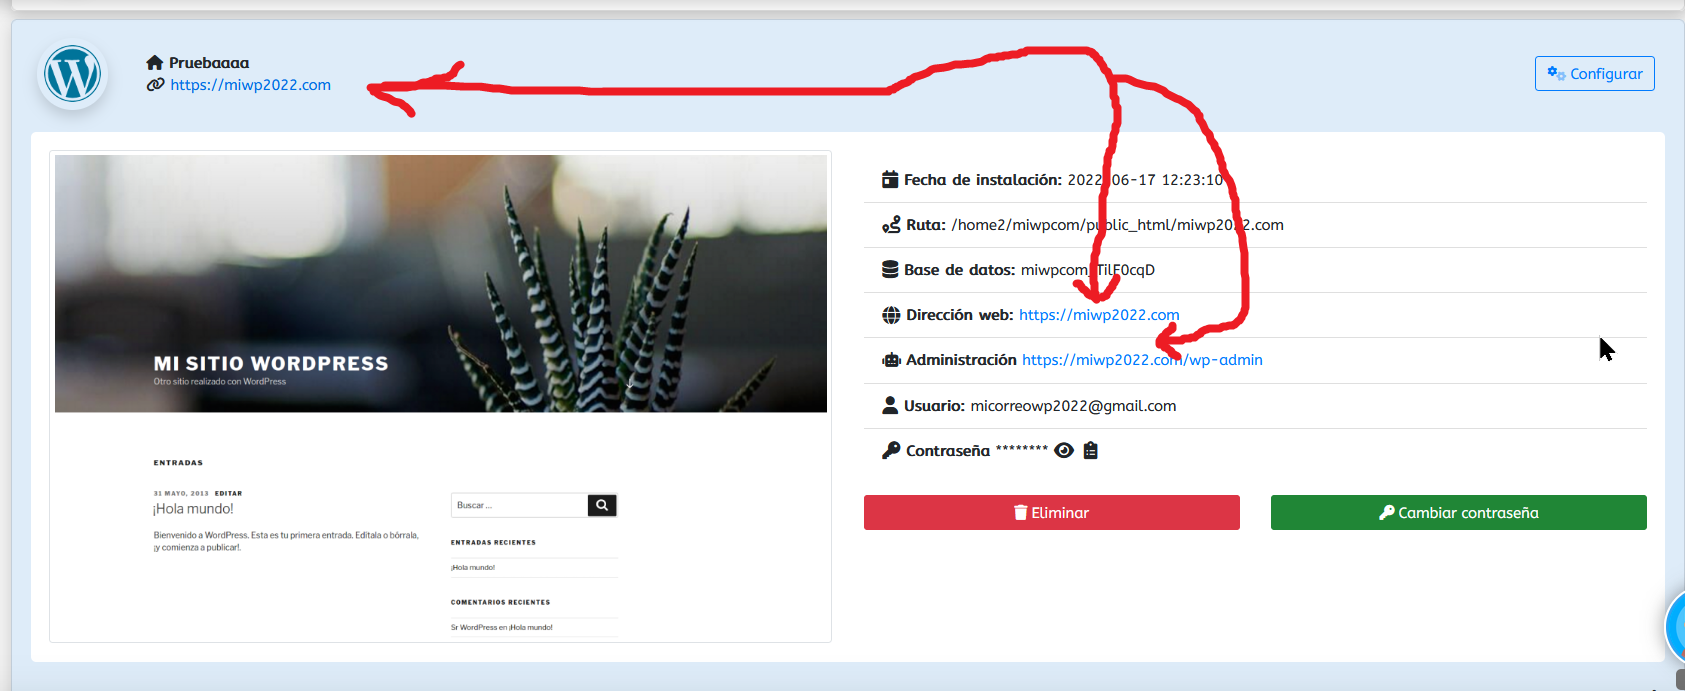Click the WordPress site preview thumbnail
1685x691 pixels.
click(x=441, y=397)
